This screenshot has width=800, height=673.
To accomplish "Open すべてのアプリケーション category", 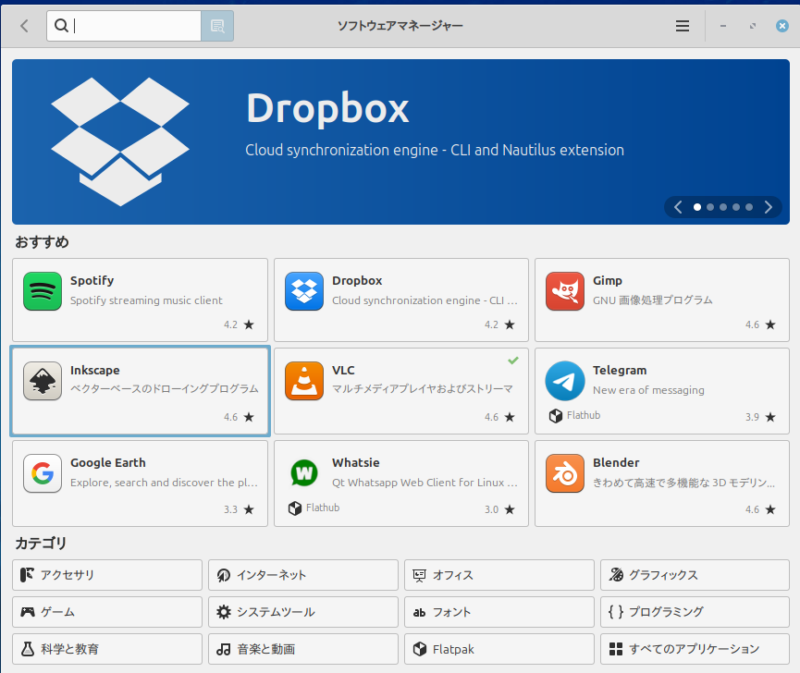I will [694, 649].
